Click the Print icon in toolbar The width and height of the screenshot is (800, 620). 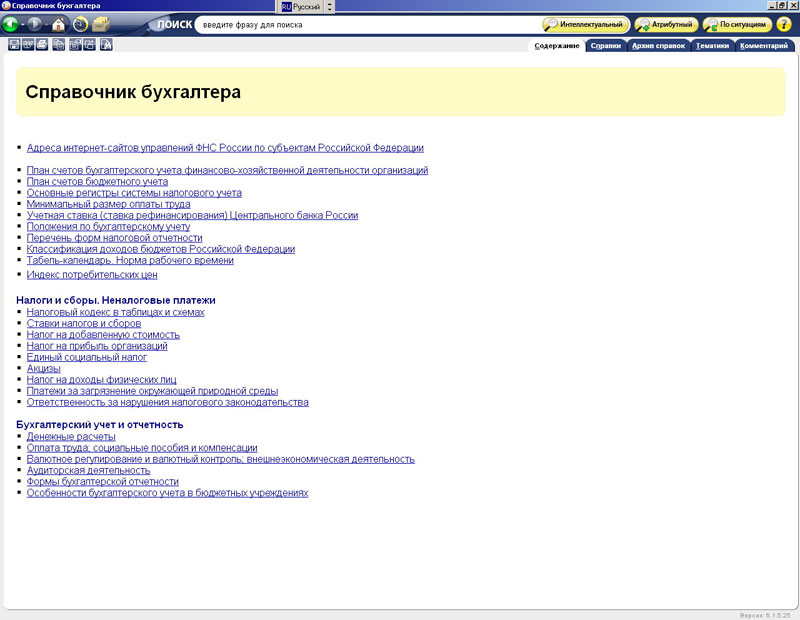(42, 44)
